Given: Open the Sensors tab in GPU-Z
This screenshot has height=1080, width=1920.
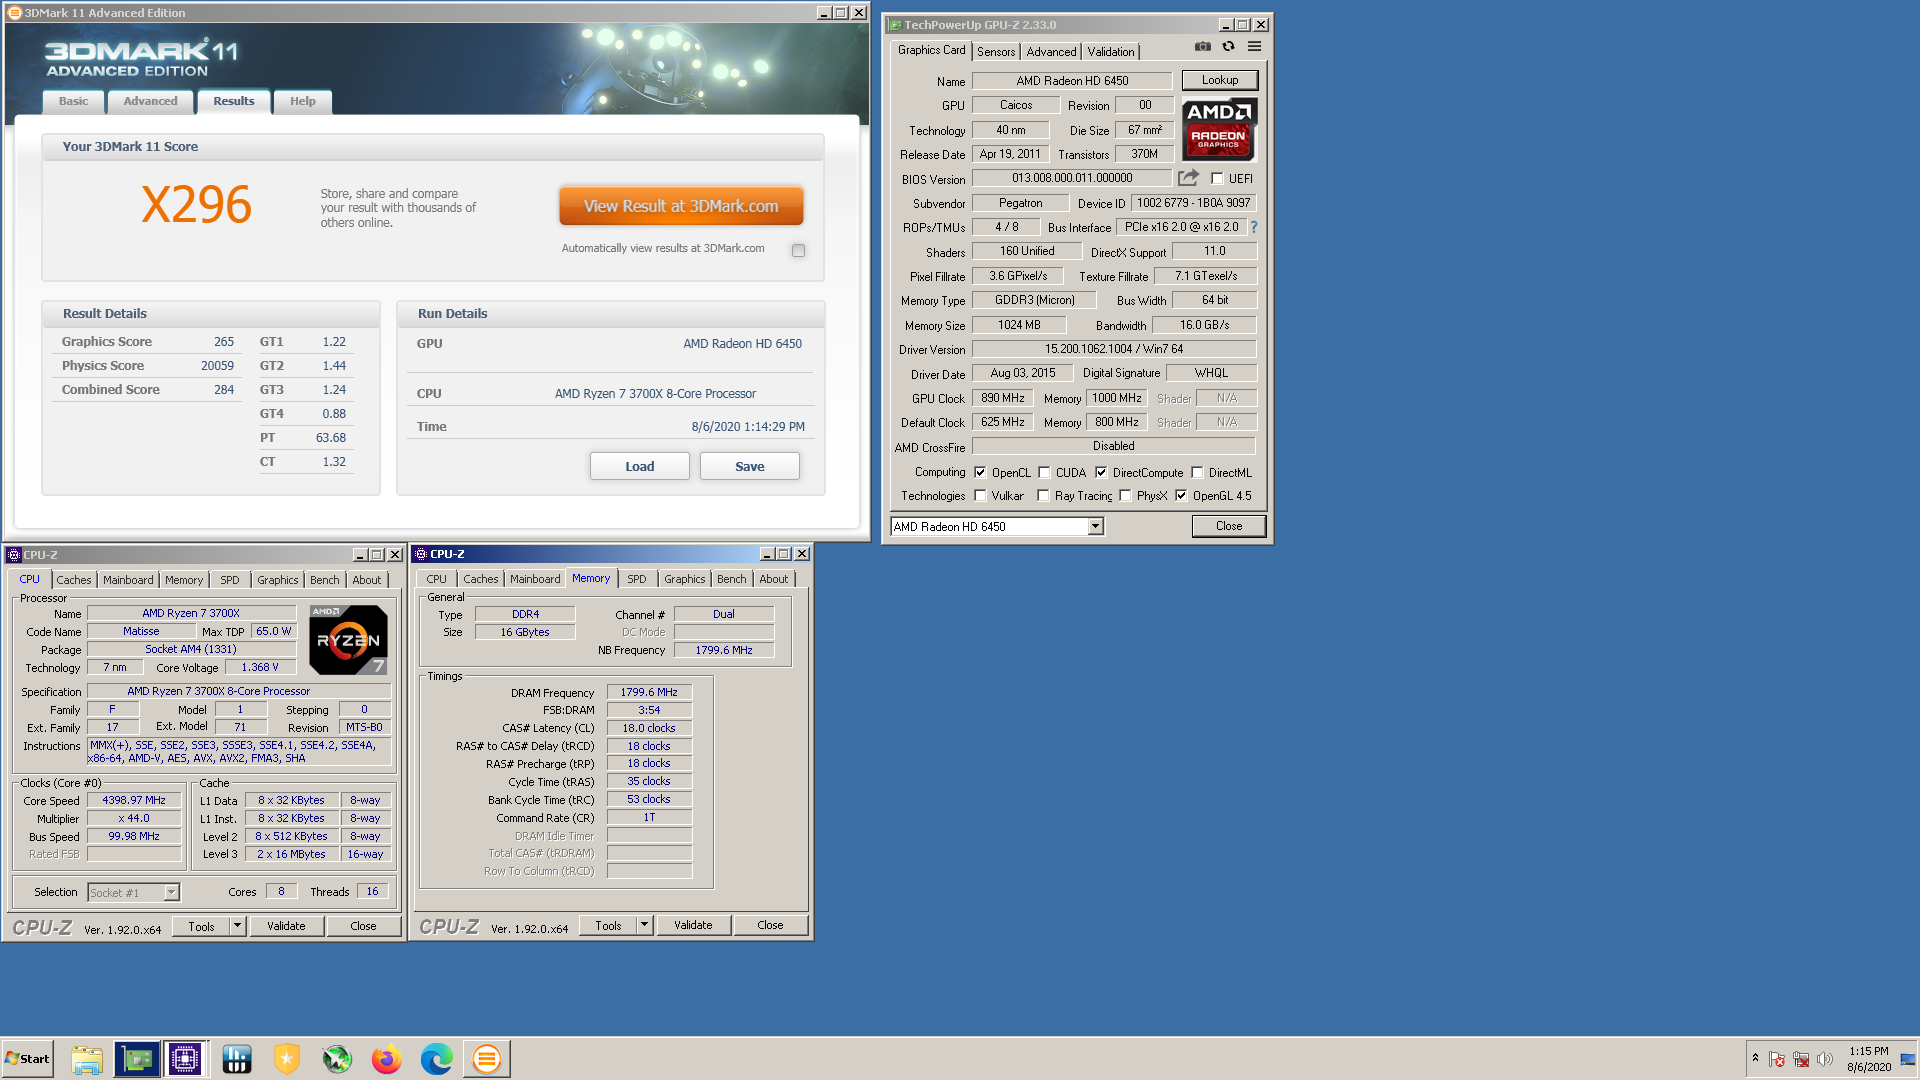Looking at the screenshot, I should point(996,52).
